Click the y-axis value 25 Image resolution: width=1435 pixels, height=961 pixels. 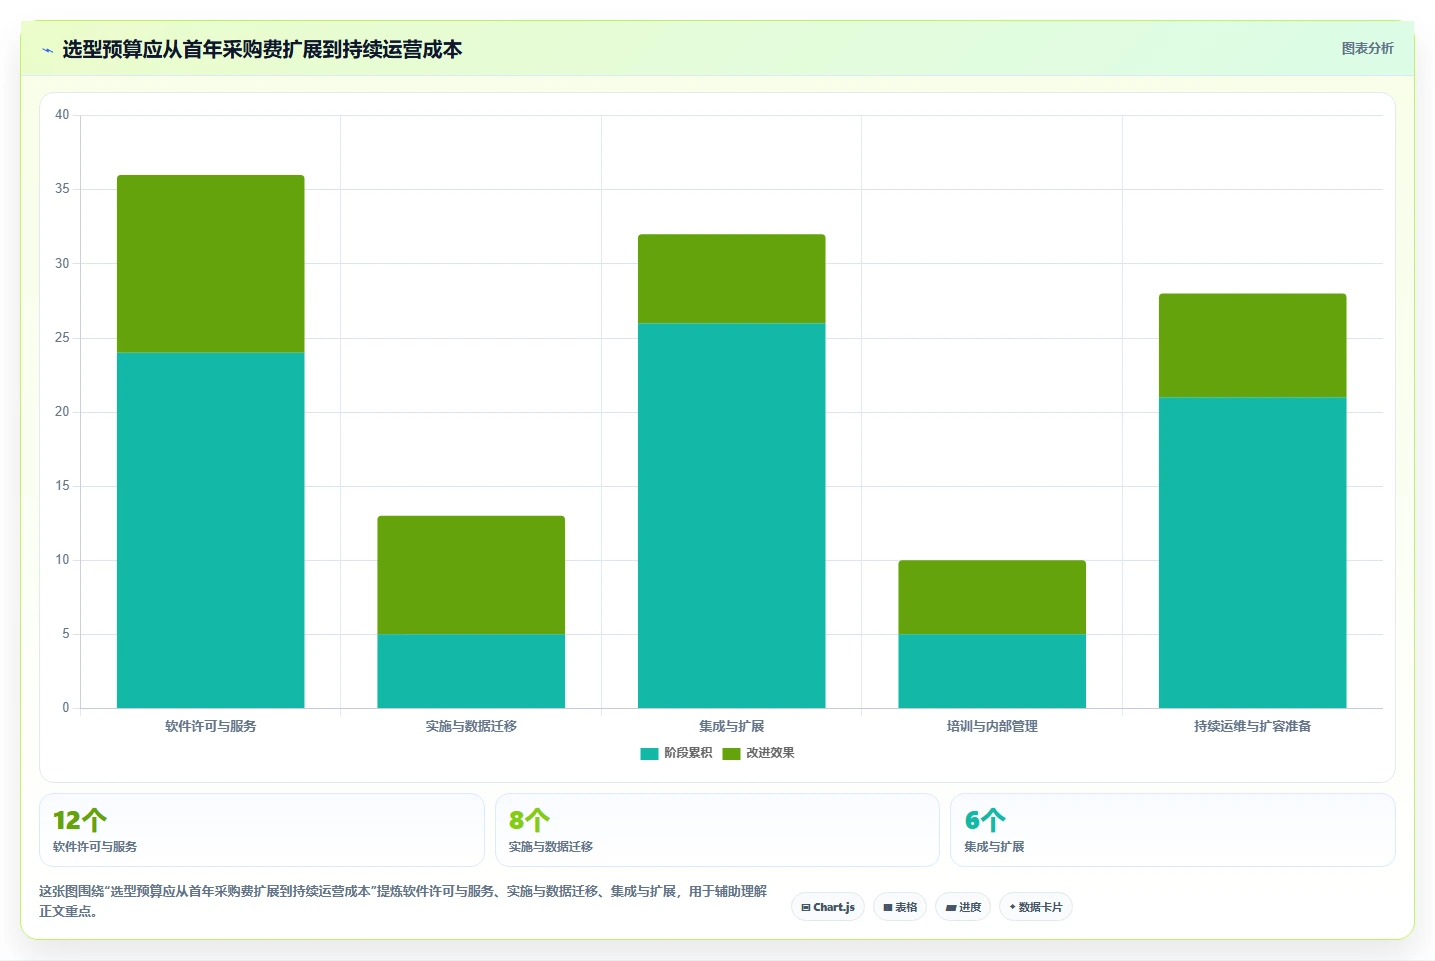pyautogui.click(x=62, y=338)
